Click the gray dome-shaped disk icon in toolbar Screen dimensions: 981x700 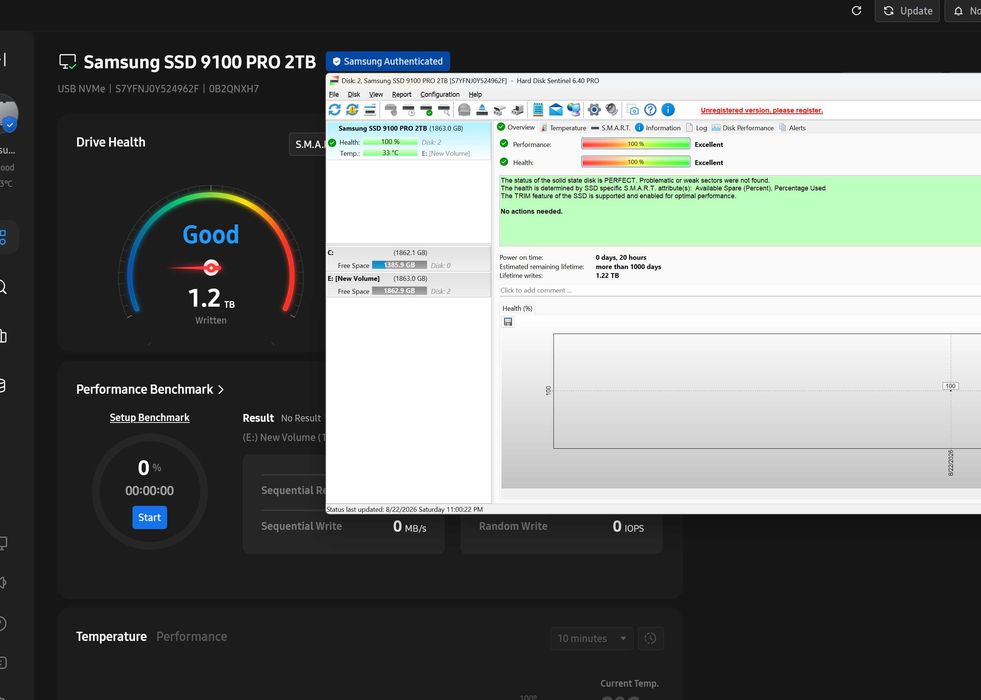click(464, 109)
